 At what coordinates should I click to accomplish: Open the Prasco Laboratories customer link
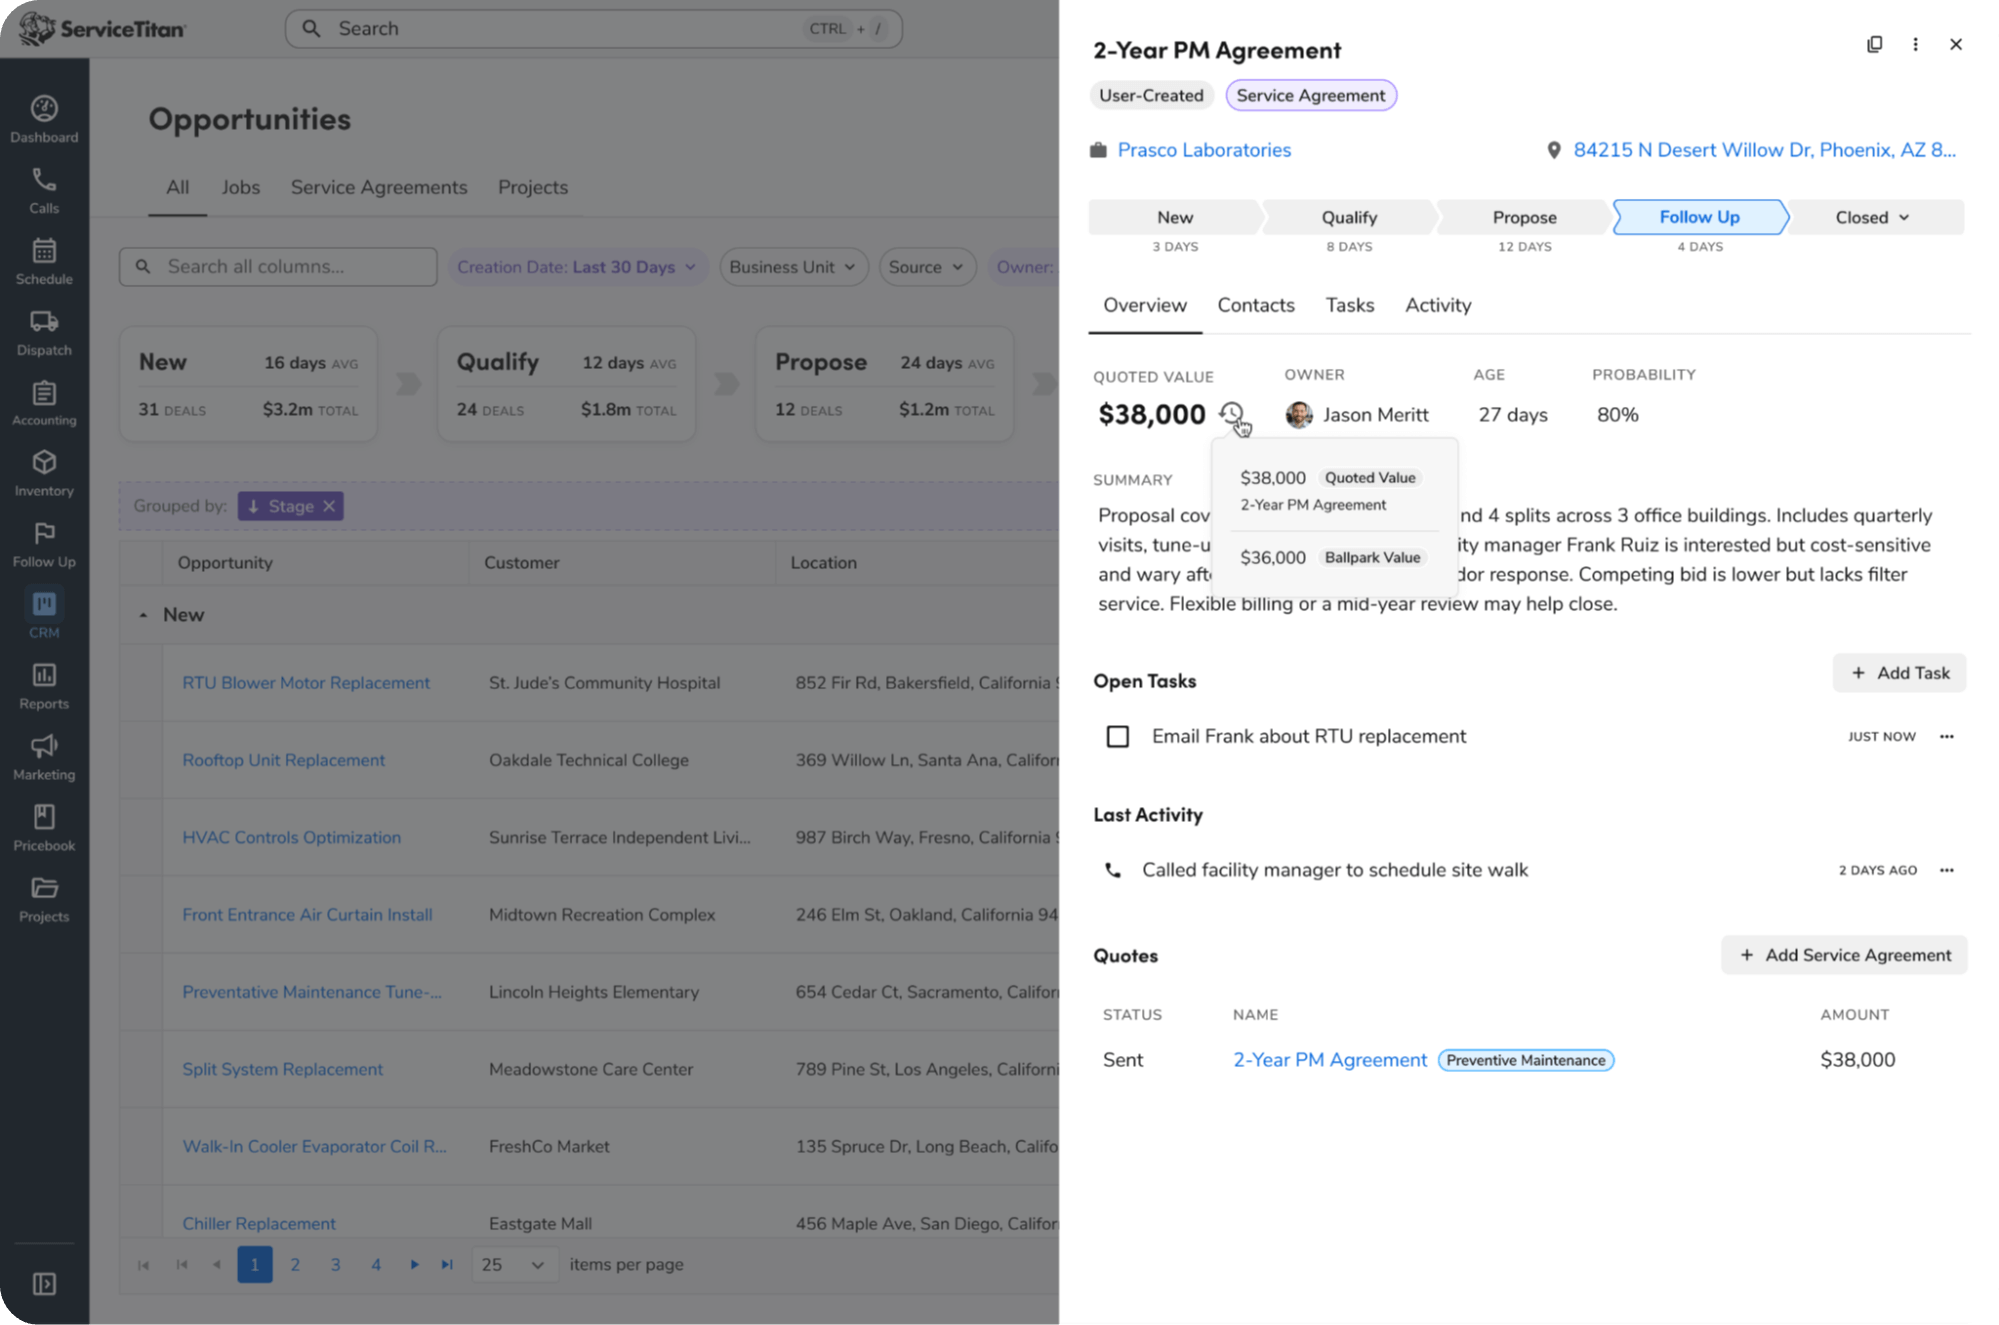click(x=1204, y=150)
